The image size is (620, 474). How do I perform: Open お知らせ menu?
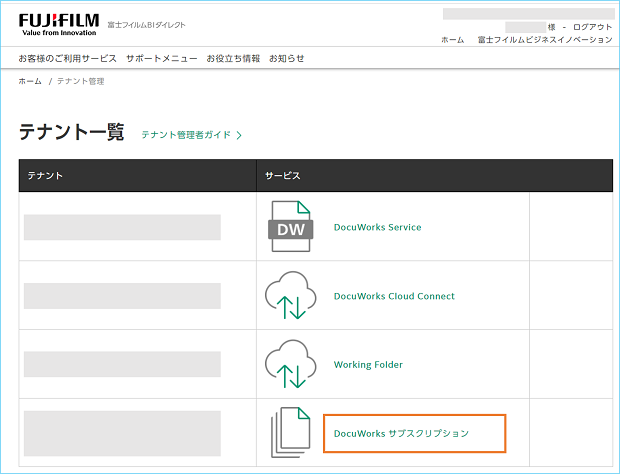pos(287,59)
